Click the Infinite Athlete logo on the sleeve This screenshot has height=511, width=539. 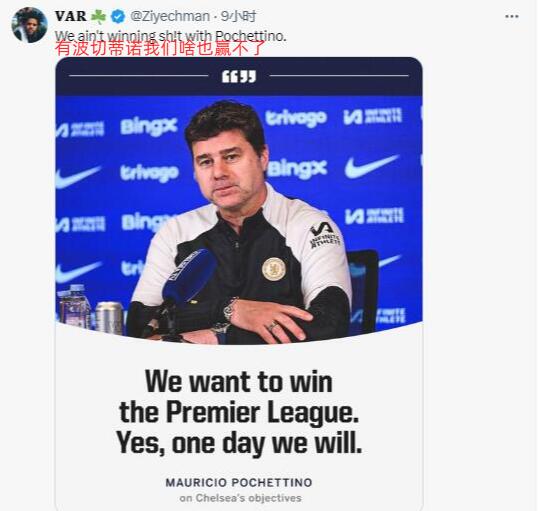(x=324, y=234)
